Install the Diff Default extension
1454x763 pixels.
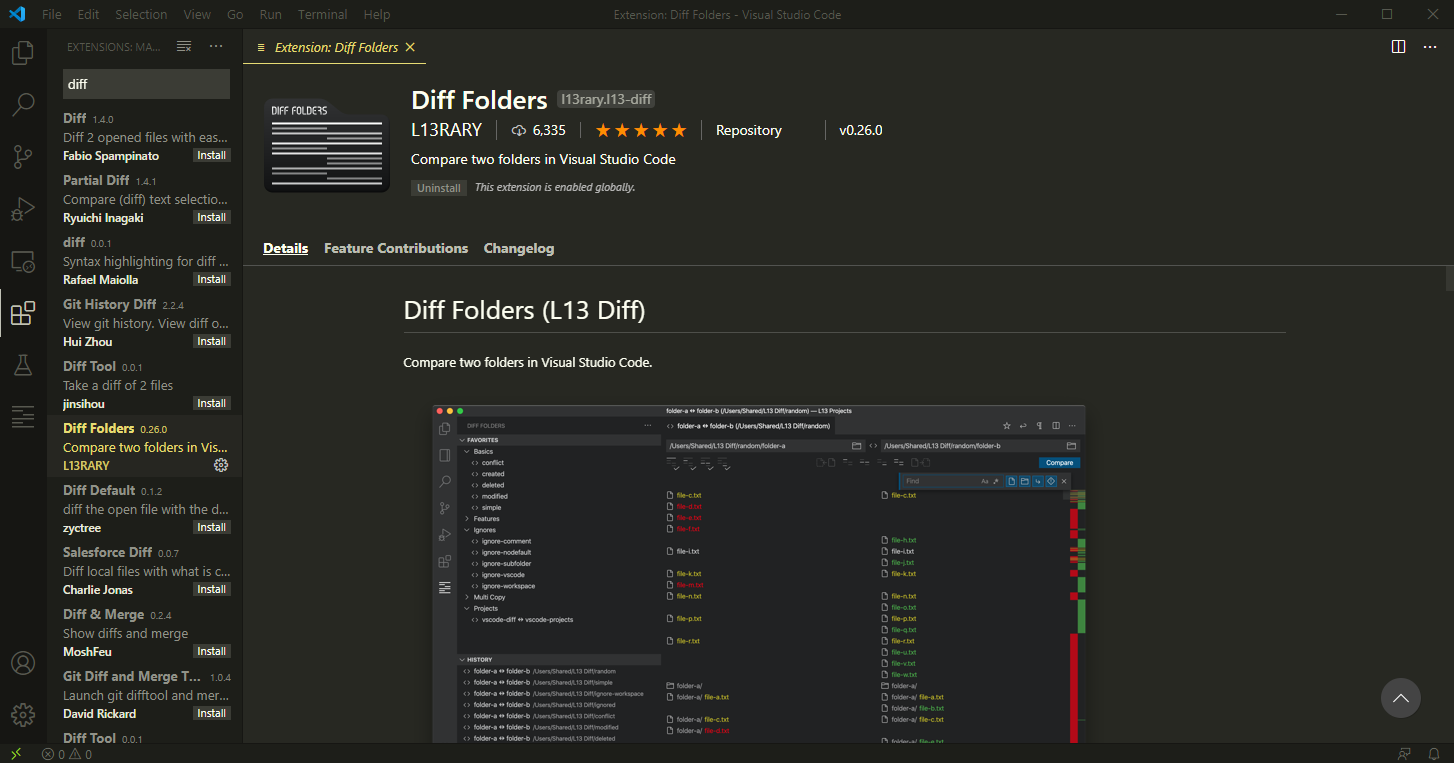(211, 527)
